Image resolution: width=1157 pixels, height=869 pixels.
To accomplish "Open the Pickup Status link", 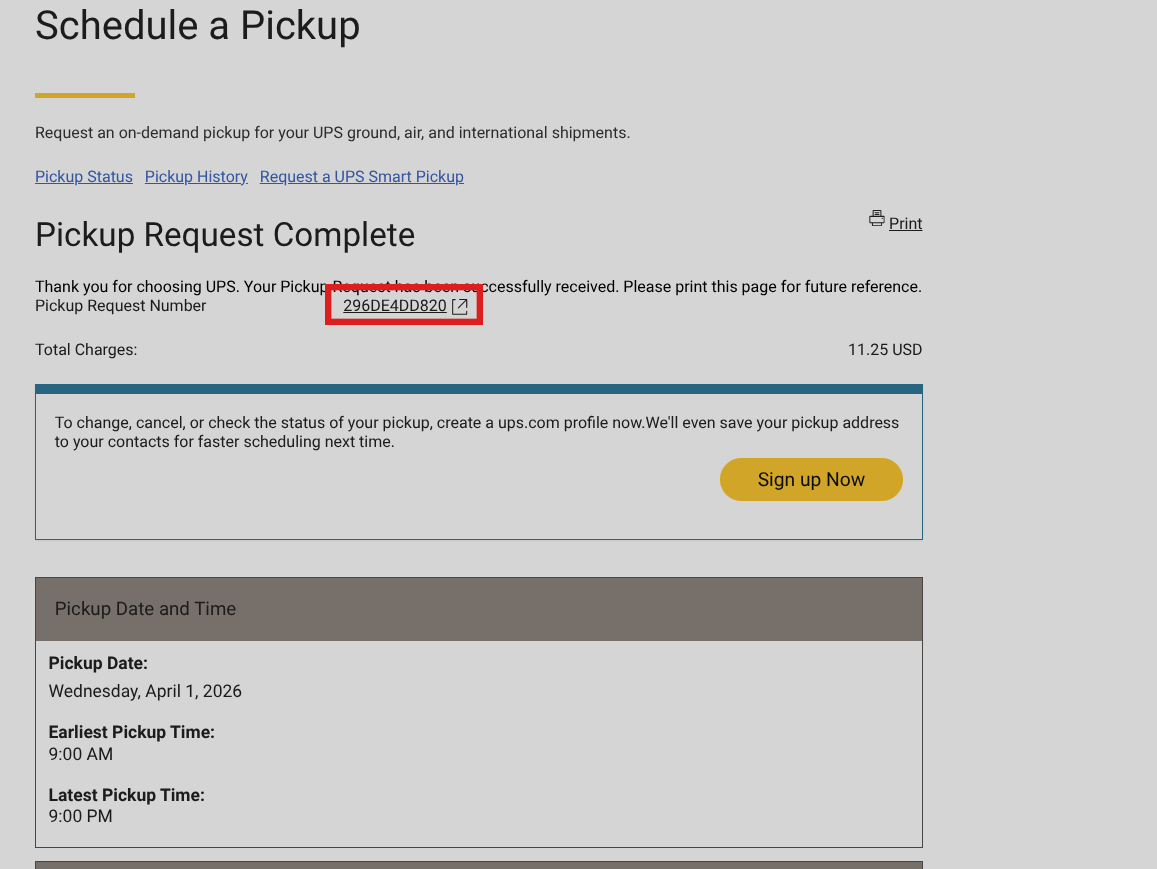I will pos(84,177).
